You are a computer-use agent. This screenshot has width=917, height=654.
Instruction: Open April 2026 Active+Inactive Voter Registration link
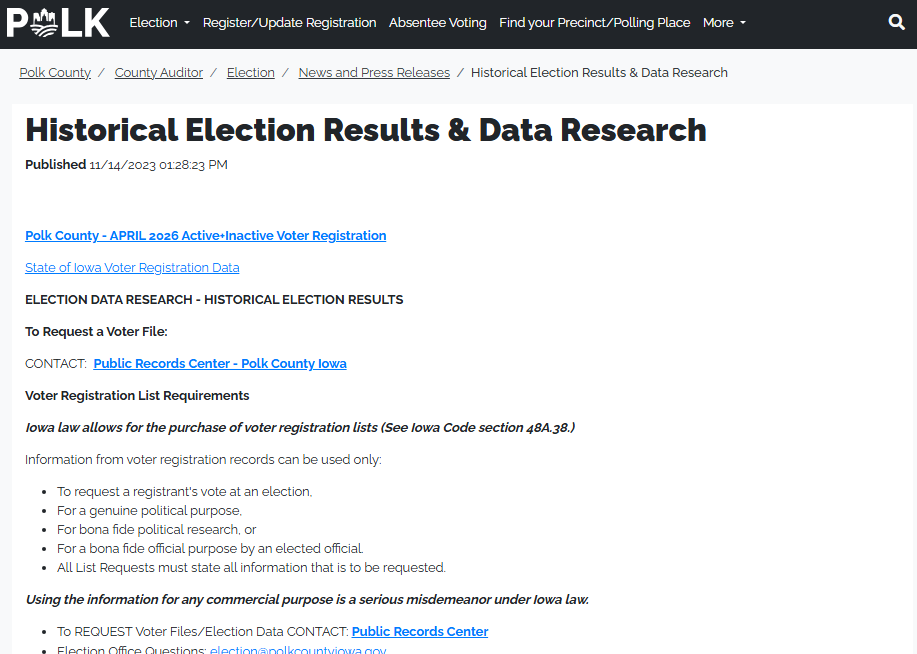pyautogui.click(x=205, y=236)
